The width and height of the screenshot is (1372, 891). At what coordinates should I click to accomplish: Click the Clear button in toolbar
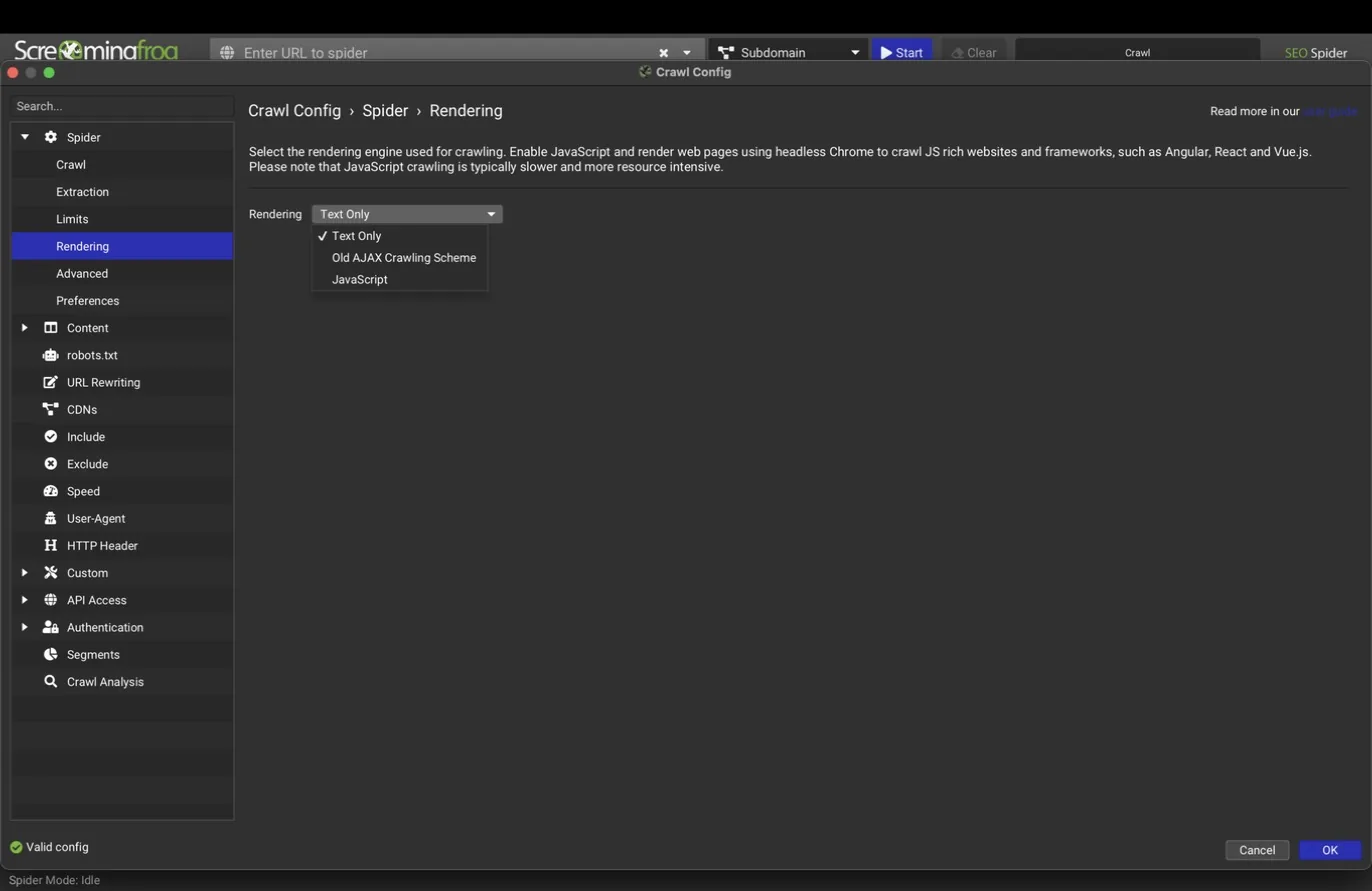[x=974, y=52]
